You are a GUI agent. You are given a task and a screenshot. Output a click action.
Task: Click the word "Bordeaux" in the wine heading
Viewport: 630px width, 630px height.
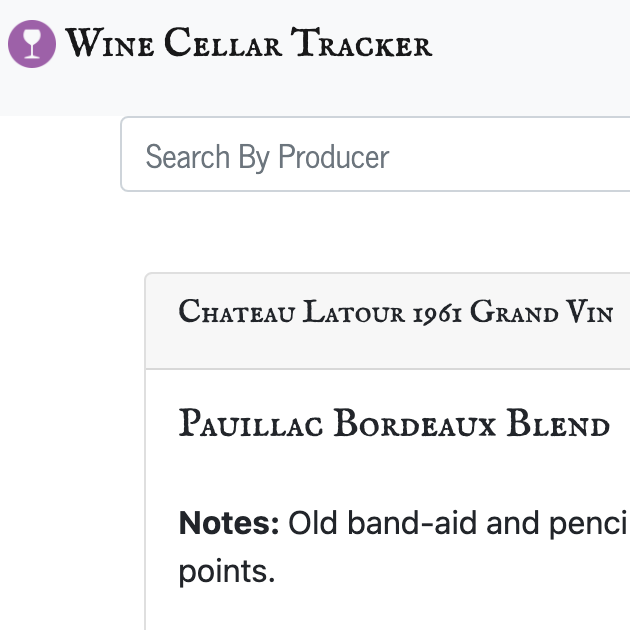point(415,423)
